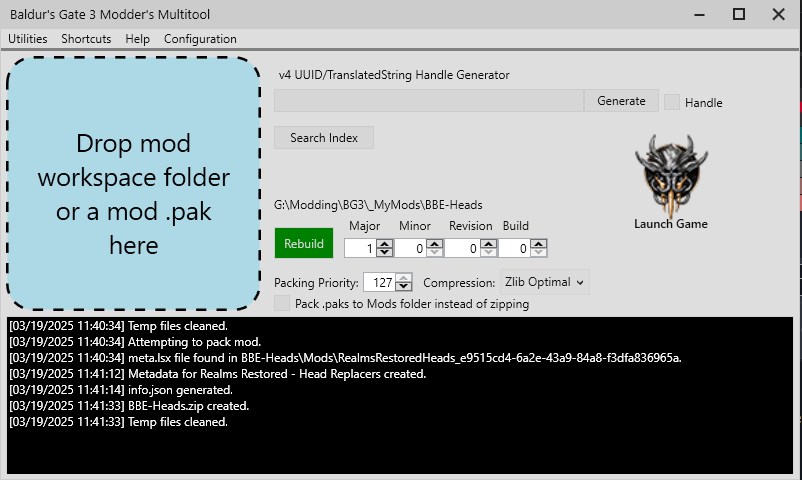Increase the Major version number
Screen dimensions: 802x480
pos(385,244)
